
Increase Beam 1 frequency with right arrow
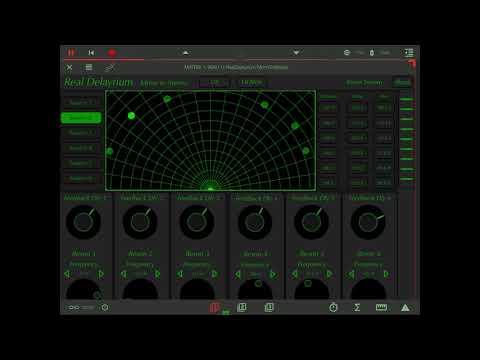pos(101,274)
